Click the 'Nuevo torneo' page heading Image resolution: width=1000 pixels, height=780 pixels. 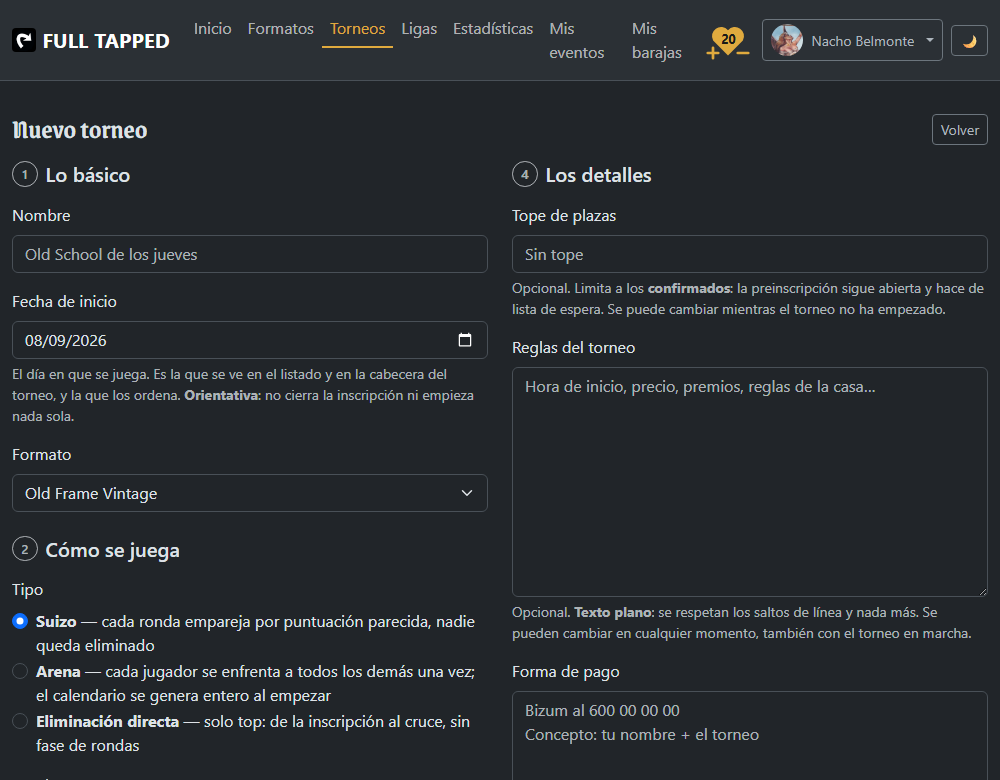tap(80, 130)
